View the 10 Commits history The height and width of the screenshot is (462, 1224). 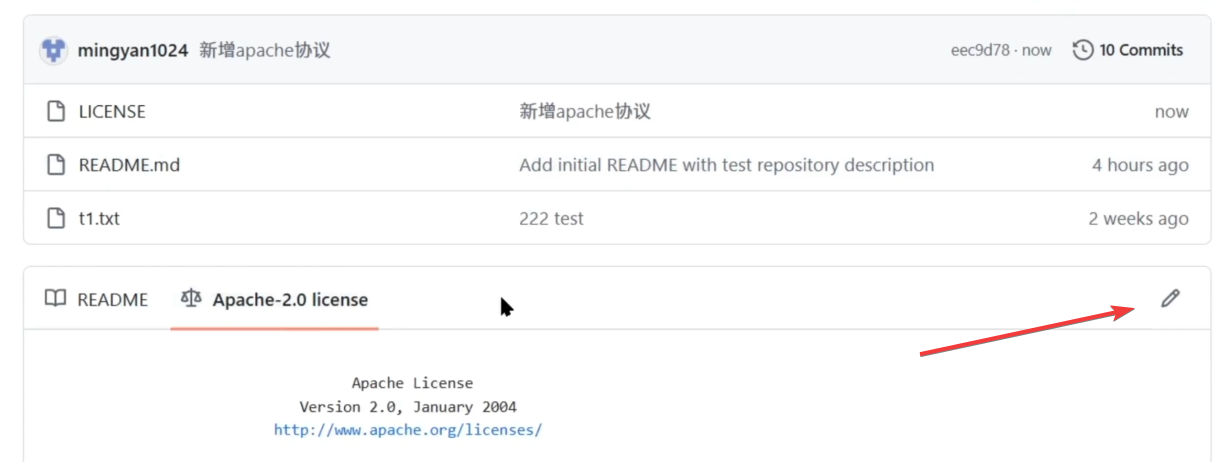(1128, 50)
